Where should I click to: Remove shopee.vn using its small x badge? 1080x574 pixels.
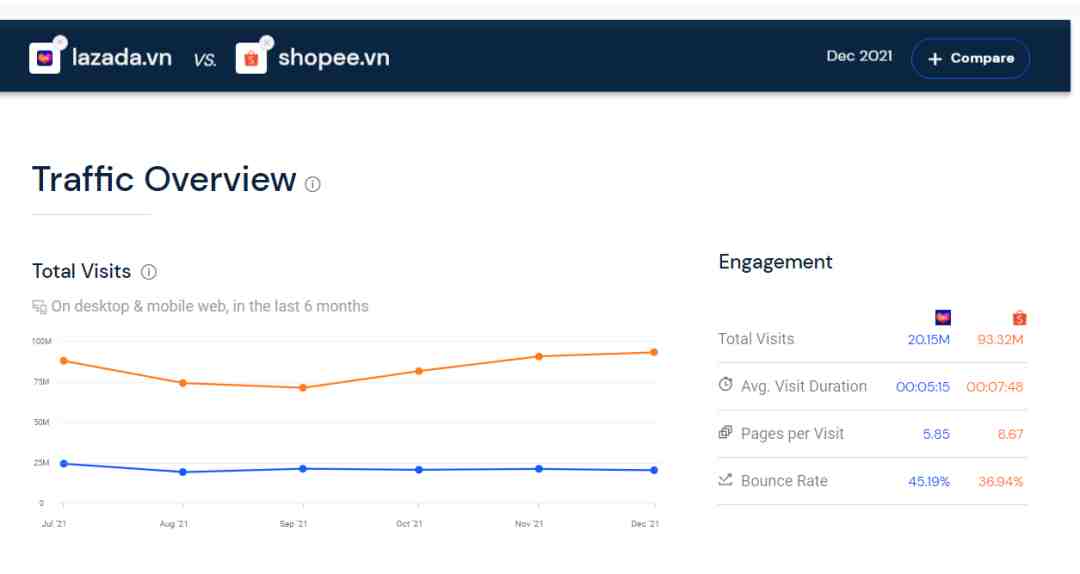click(266, 42)
